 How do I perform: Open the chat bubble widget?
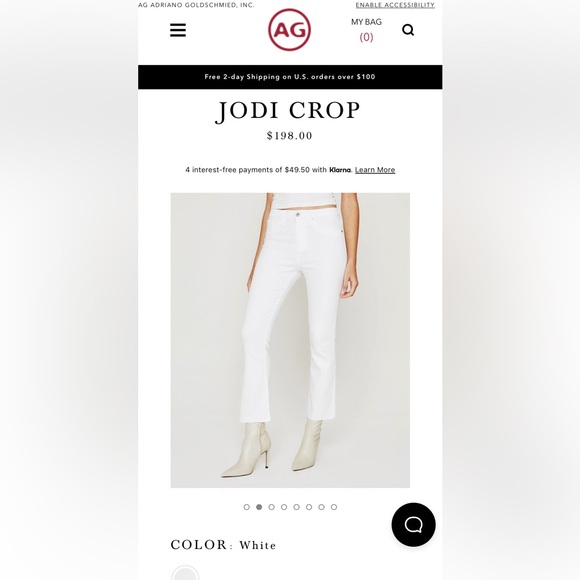414,524
